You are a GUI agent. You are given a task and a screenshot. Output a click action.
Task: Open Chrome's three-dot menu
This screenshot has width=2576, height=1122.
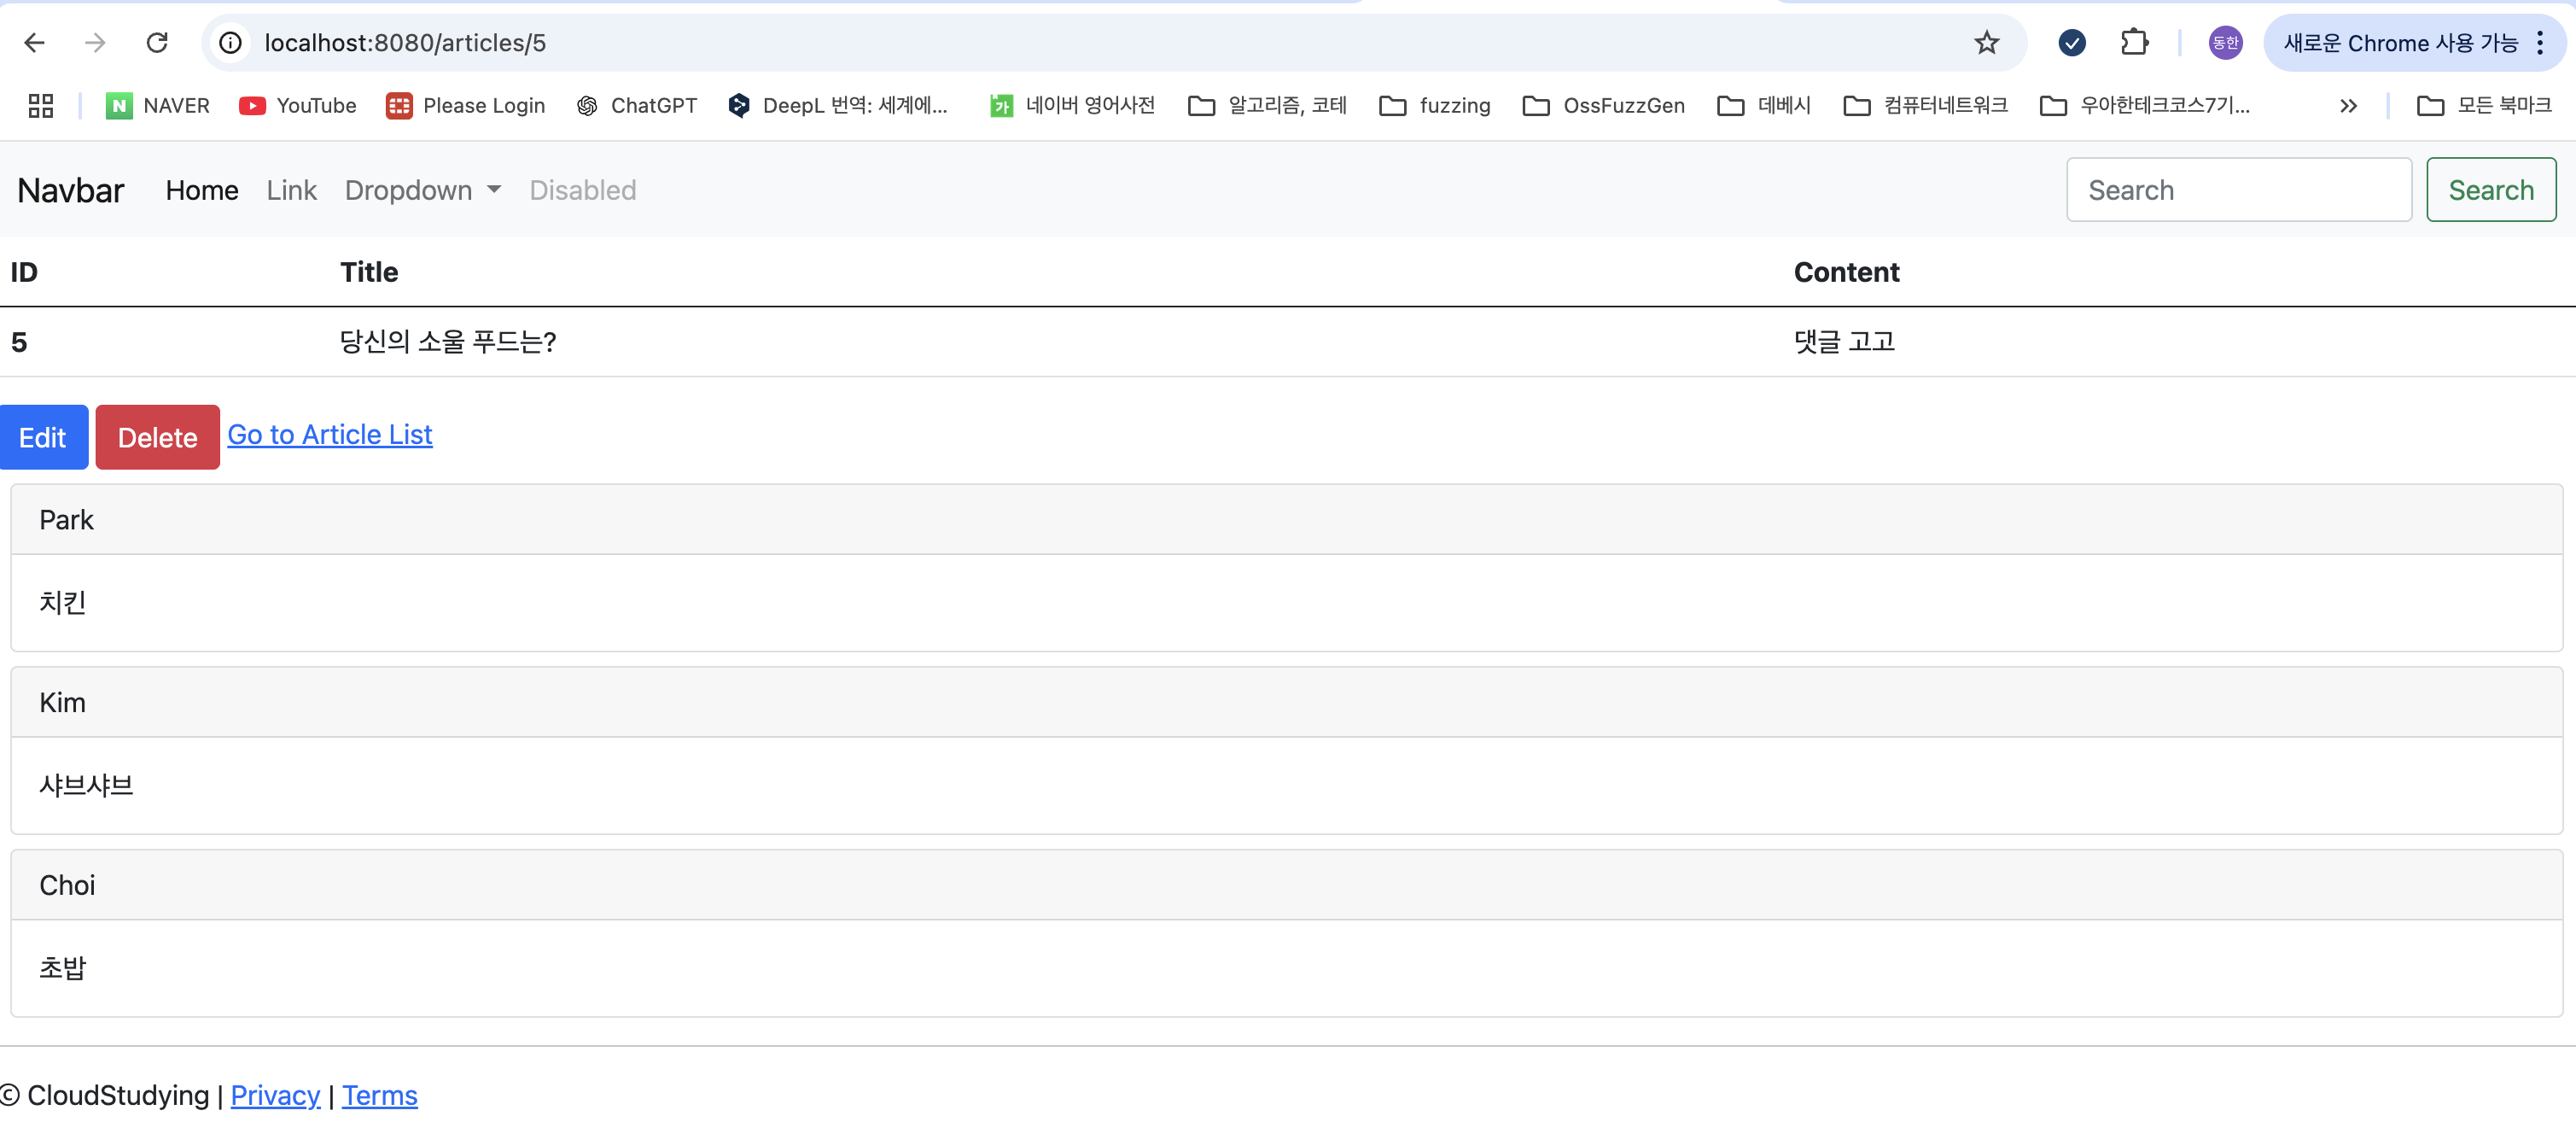(x=2541, y=43)
